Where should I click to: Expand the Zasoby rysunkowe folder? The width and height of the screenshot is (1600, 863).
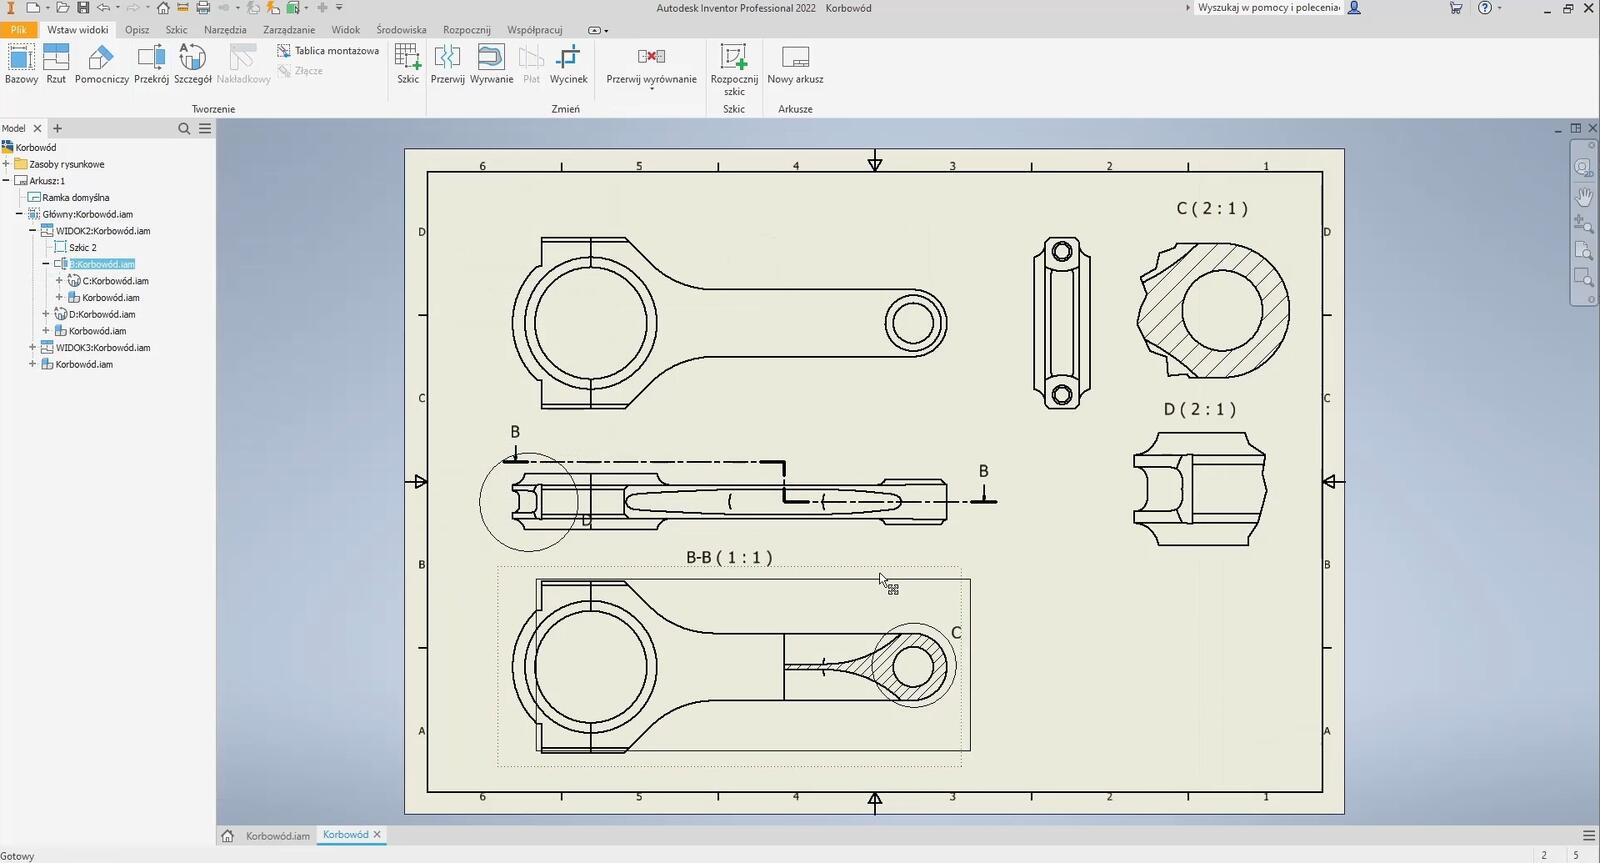pos(6,164)
